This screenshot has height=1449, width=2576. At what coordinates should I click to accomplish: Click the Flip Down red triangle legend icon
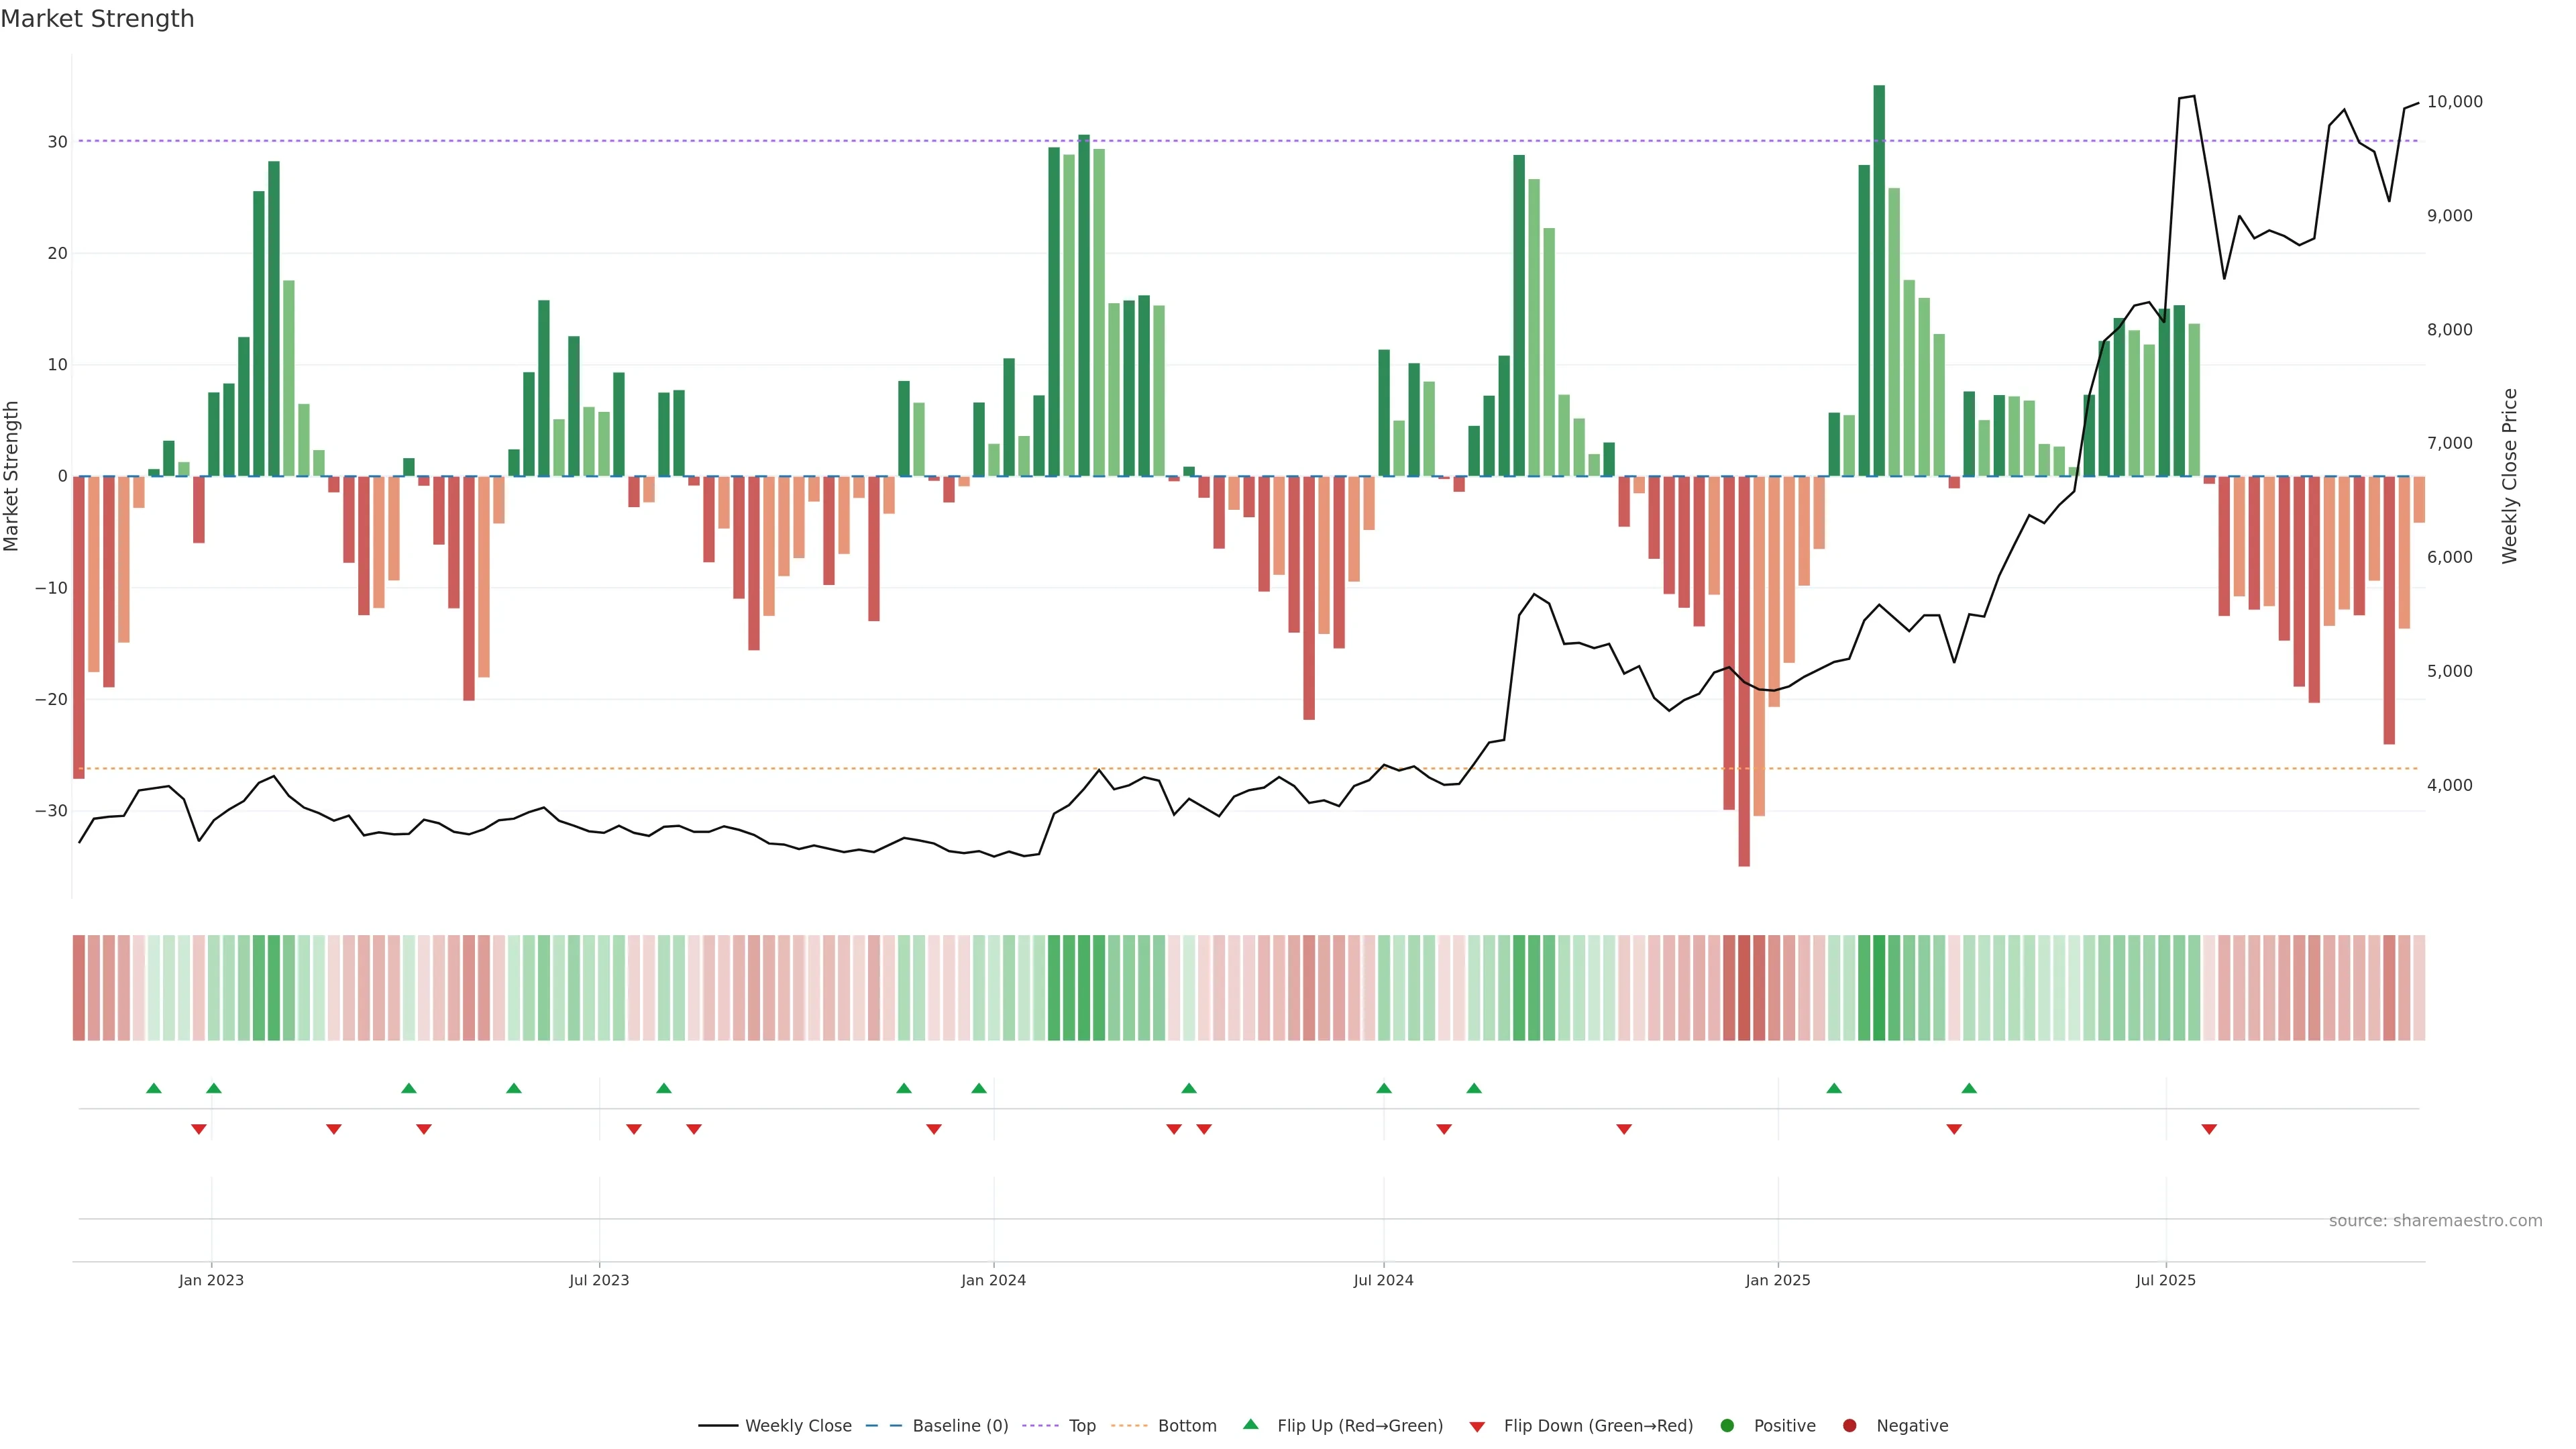tap(1477, 1427)
